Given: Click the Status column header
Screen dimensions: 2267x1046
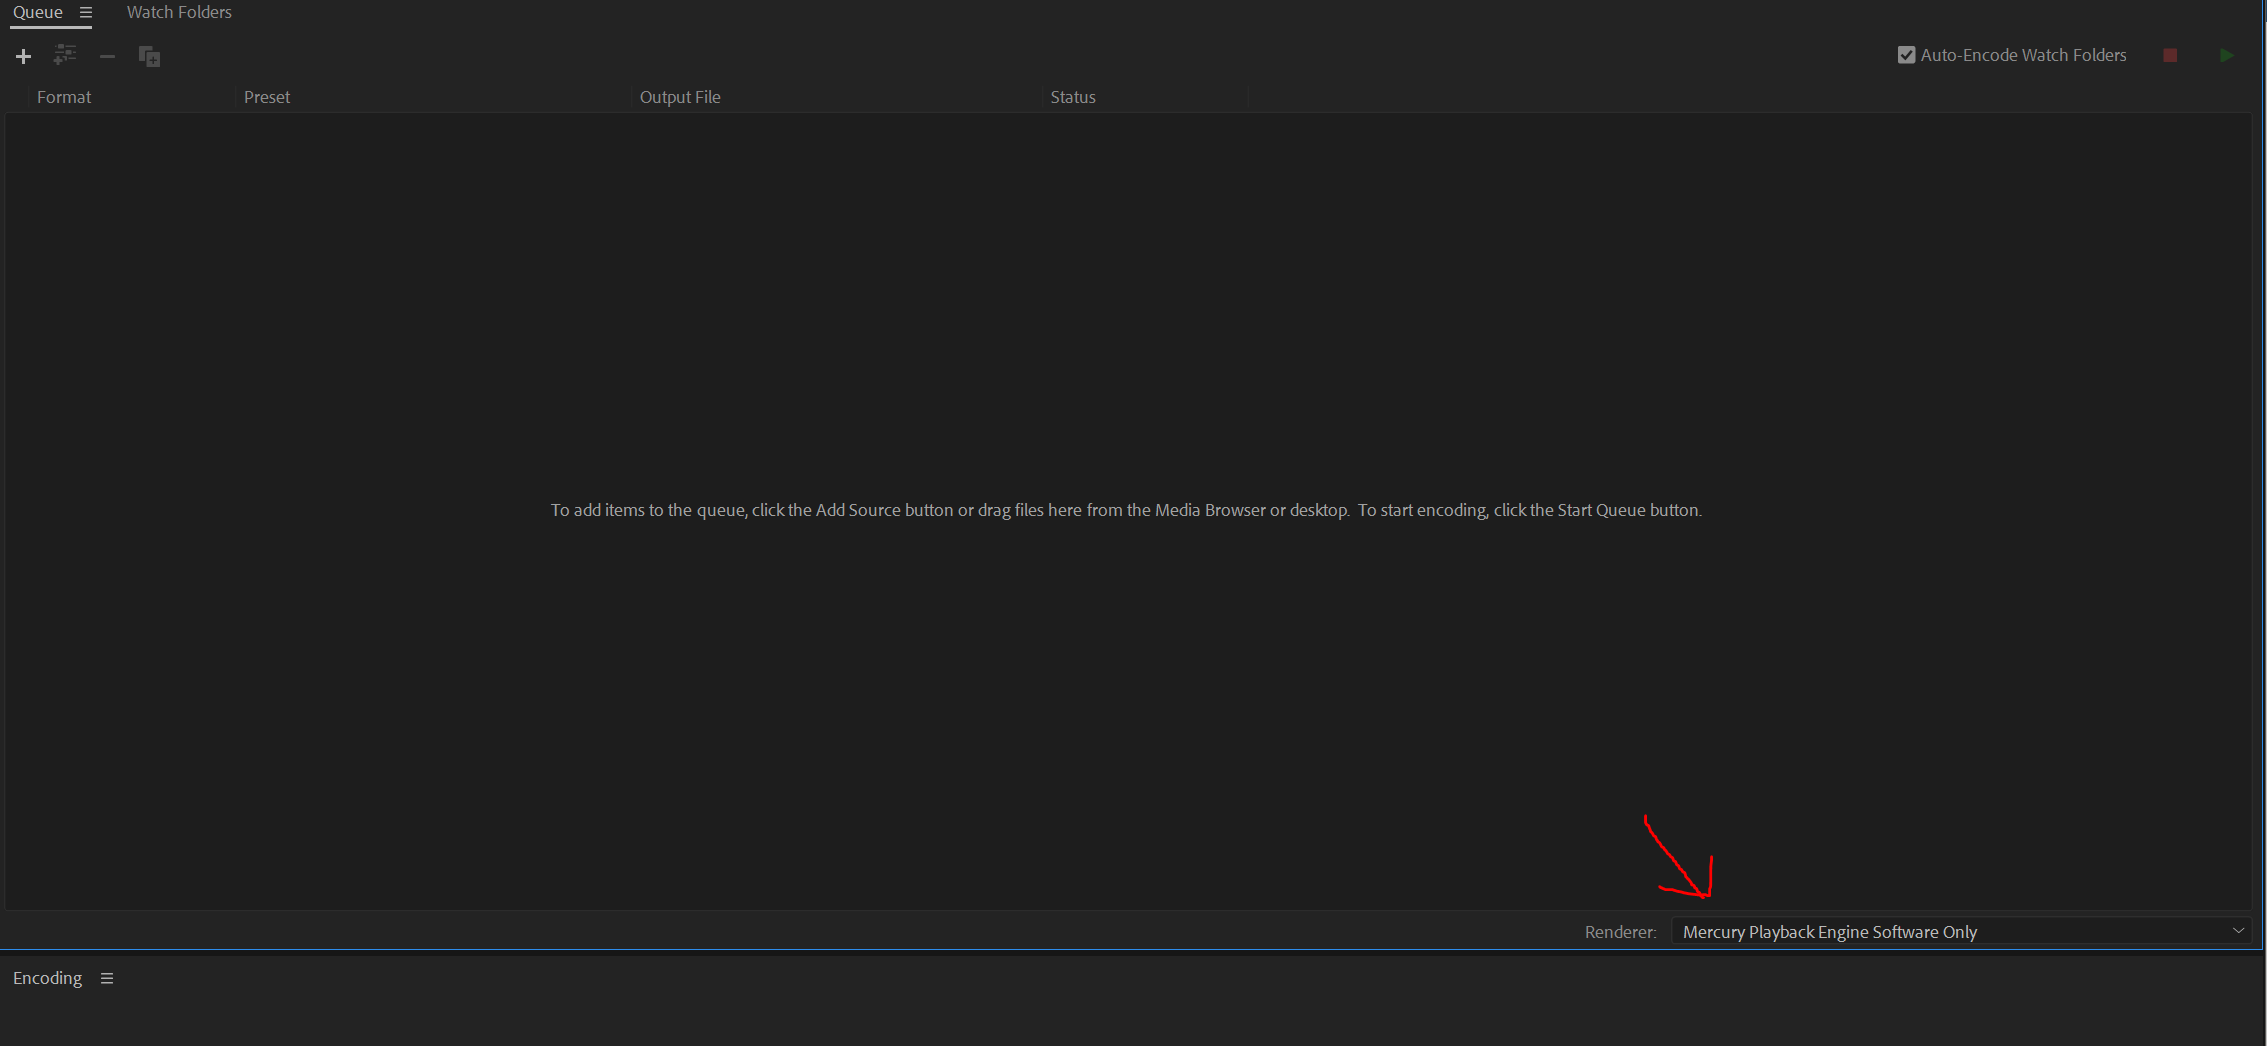Looking at the screenshot, I should point(1073,97).
